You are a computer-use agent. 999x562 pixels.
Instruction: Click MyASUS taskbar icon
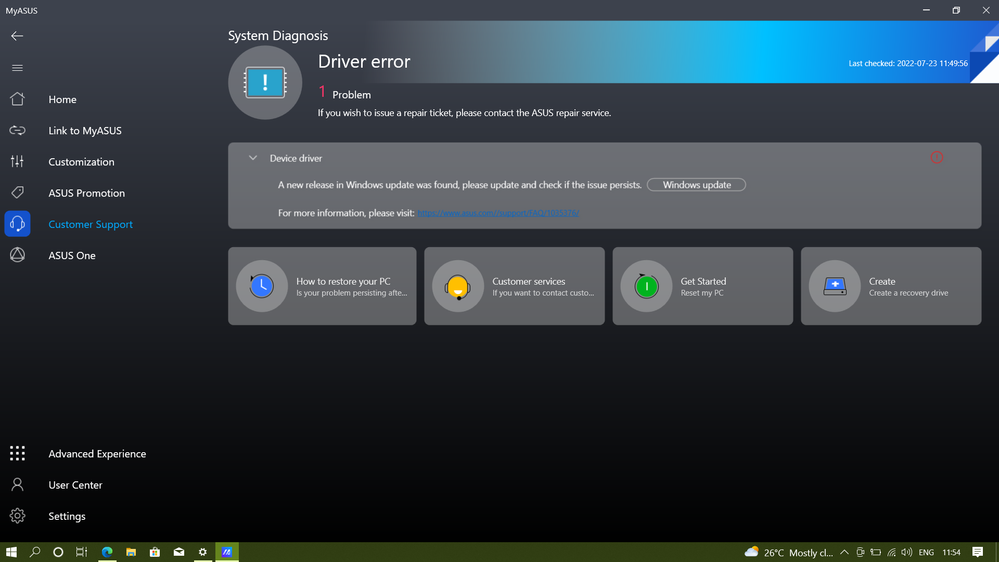[227, 552]
